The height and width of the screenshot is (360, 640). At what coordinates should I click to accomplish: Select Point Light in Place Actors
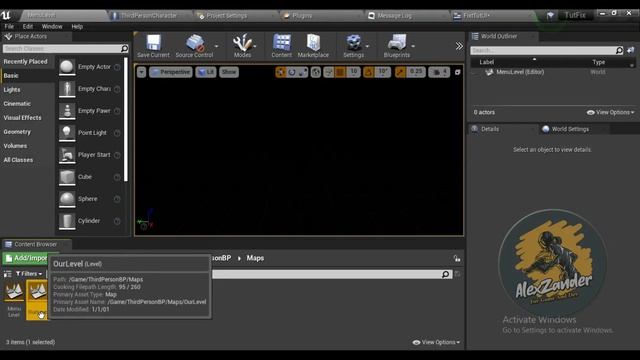[x=90, y=133]
